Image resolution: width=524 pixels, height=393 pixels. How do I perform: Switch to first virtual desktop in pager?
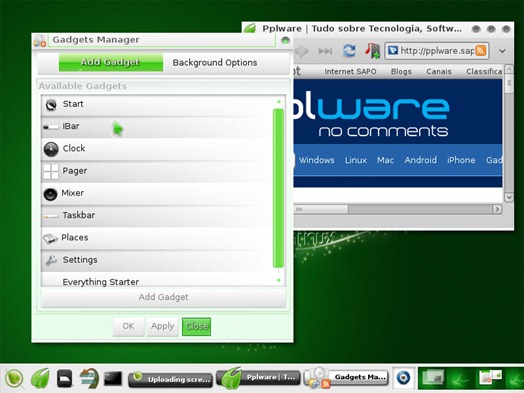433,378
